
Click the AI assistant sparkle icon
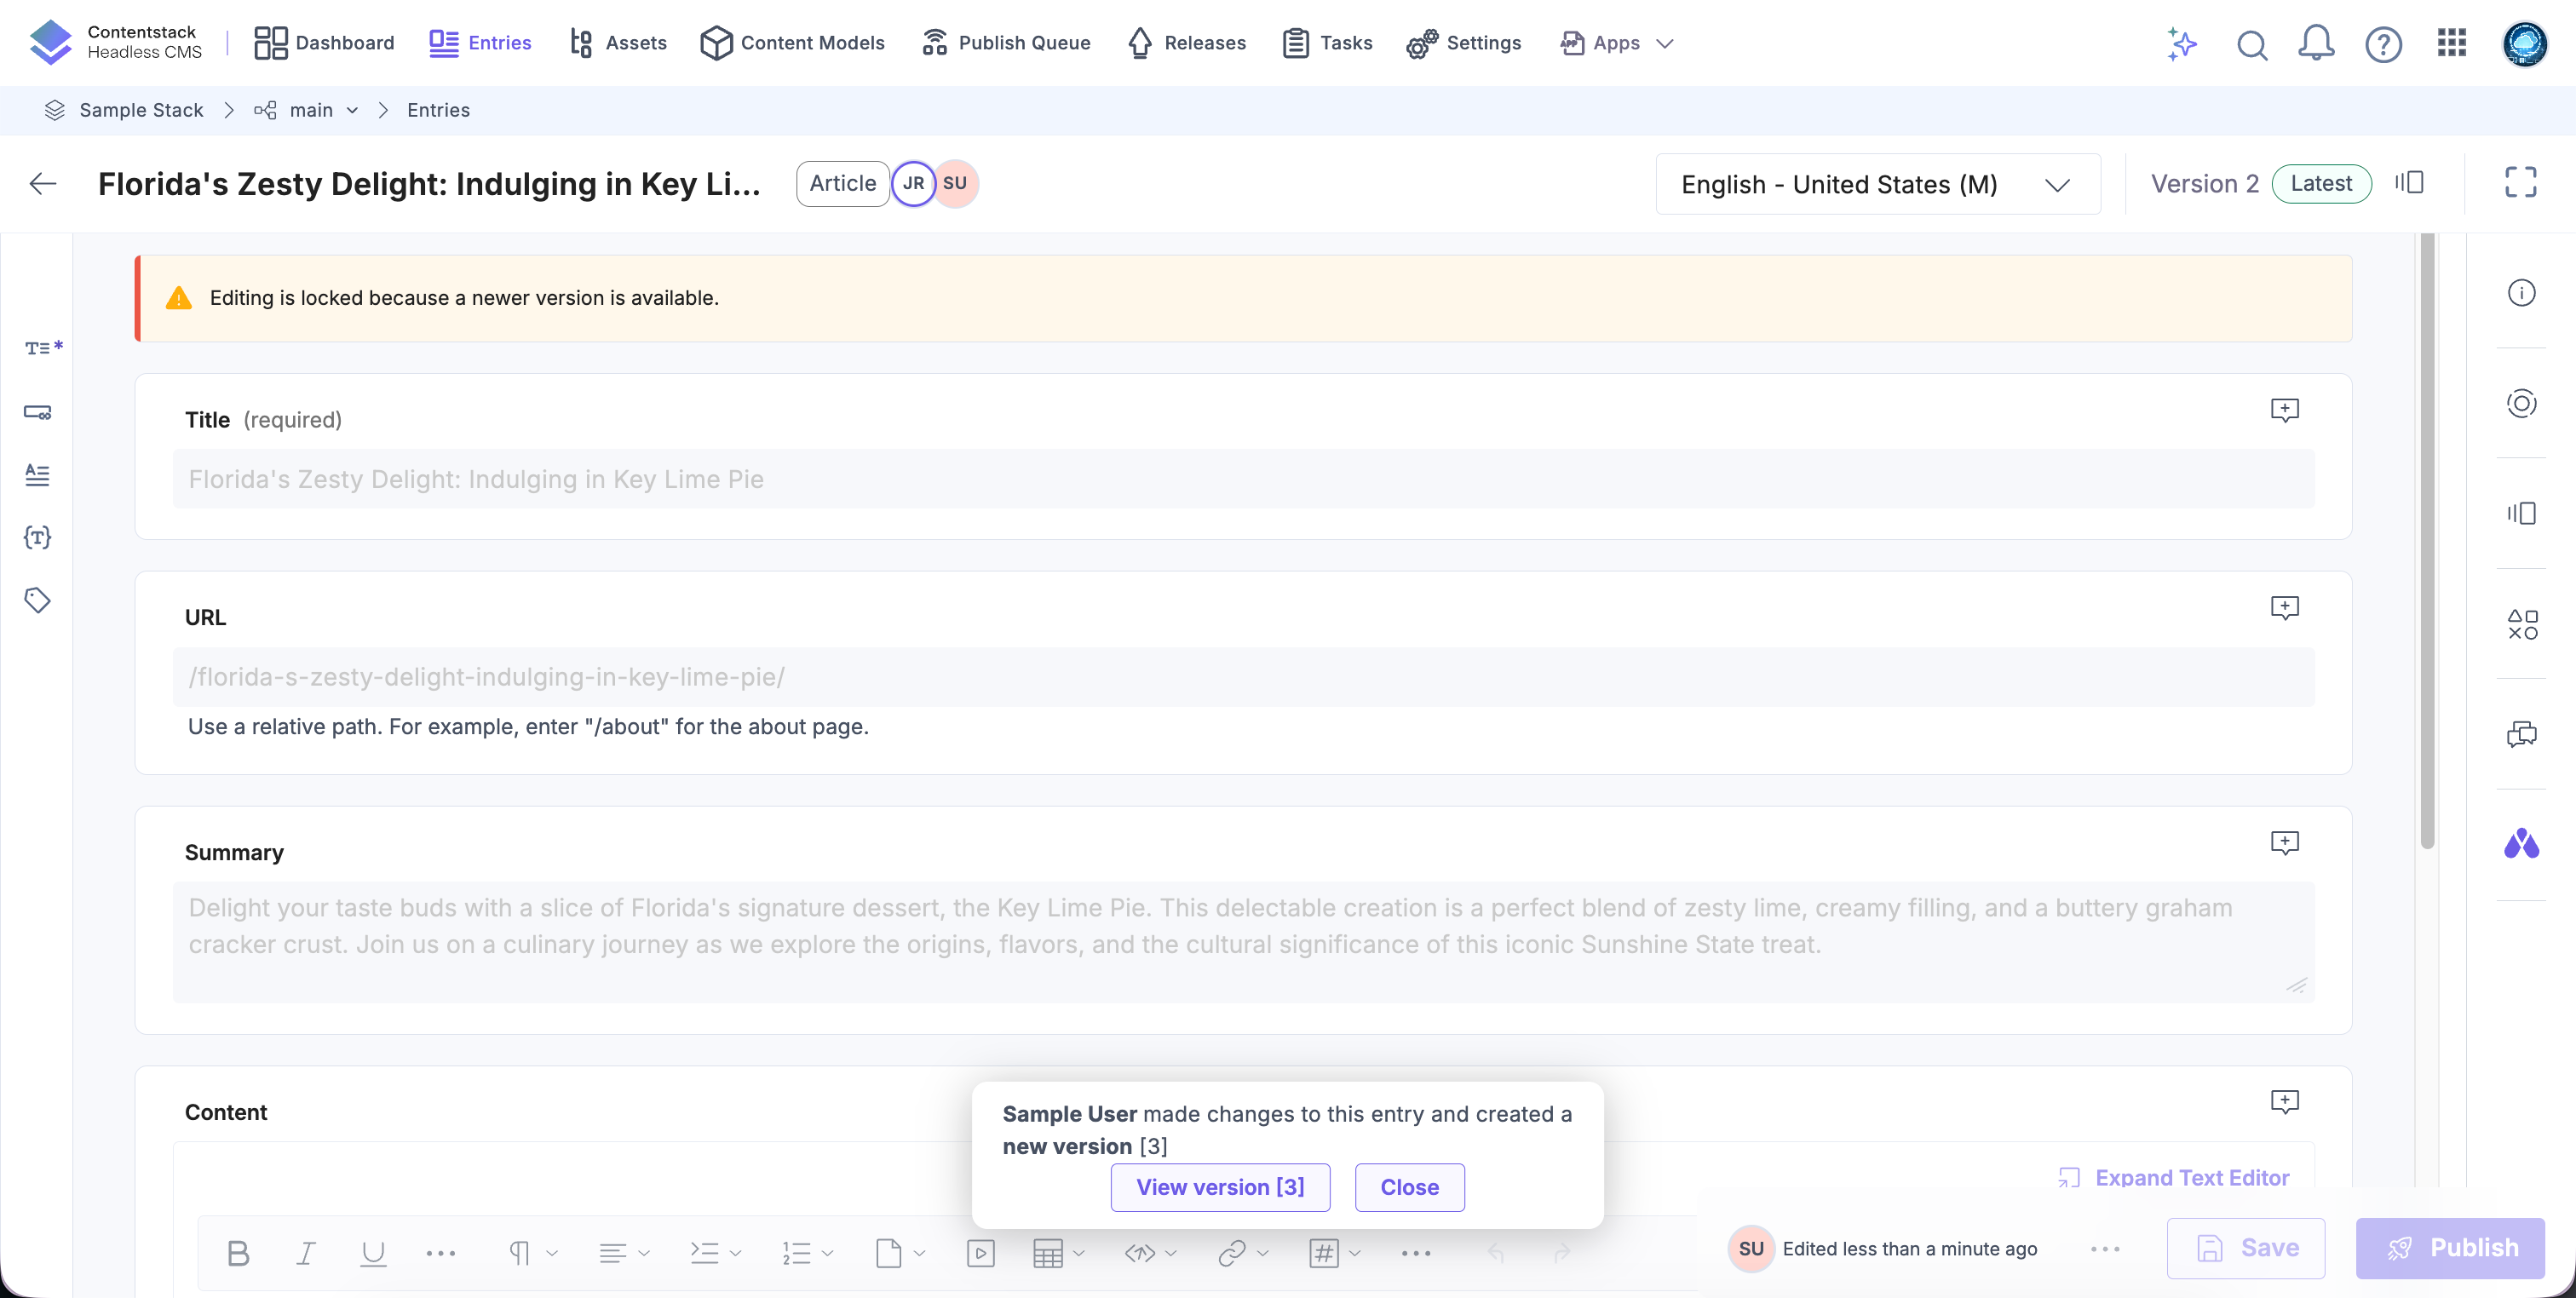tap(2181, 43)
